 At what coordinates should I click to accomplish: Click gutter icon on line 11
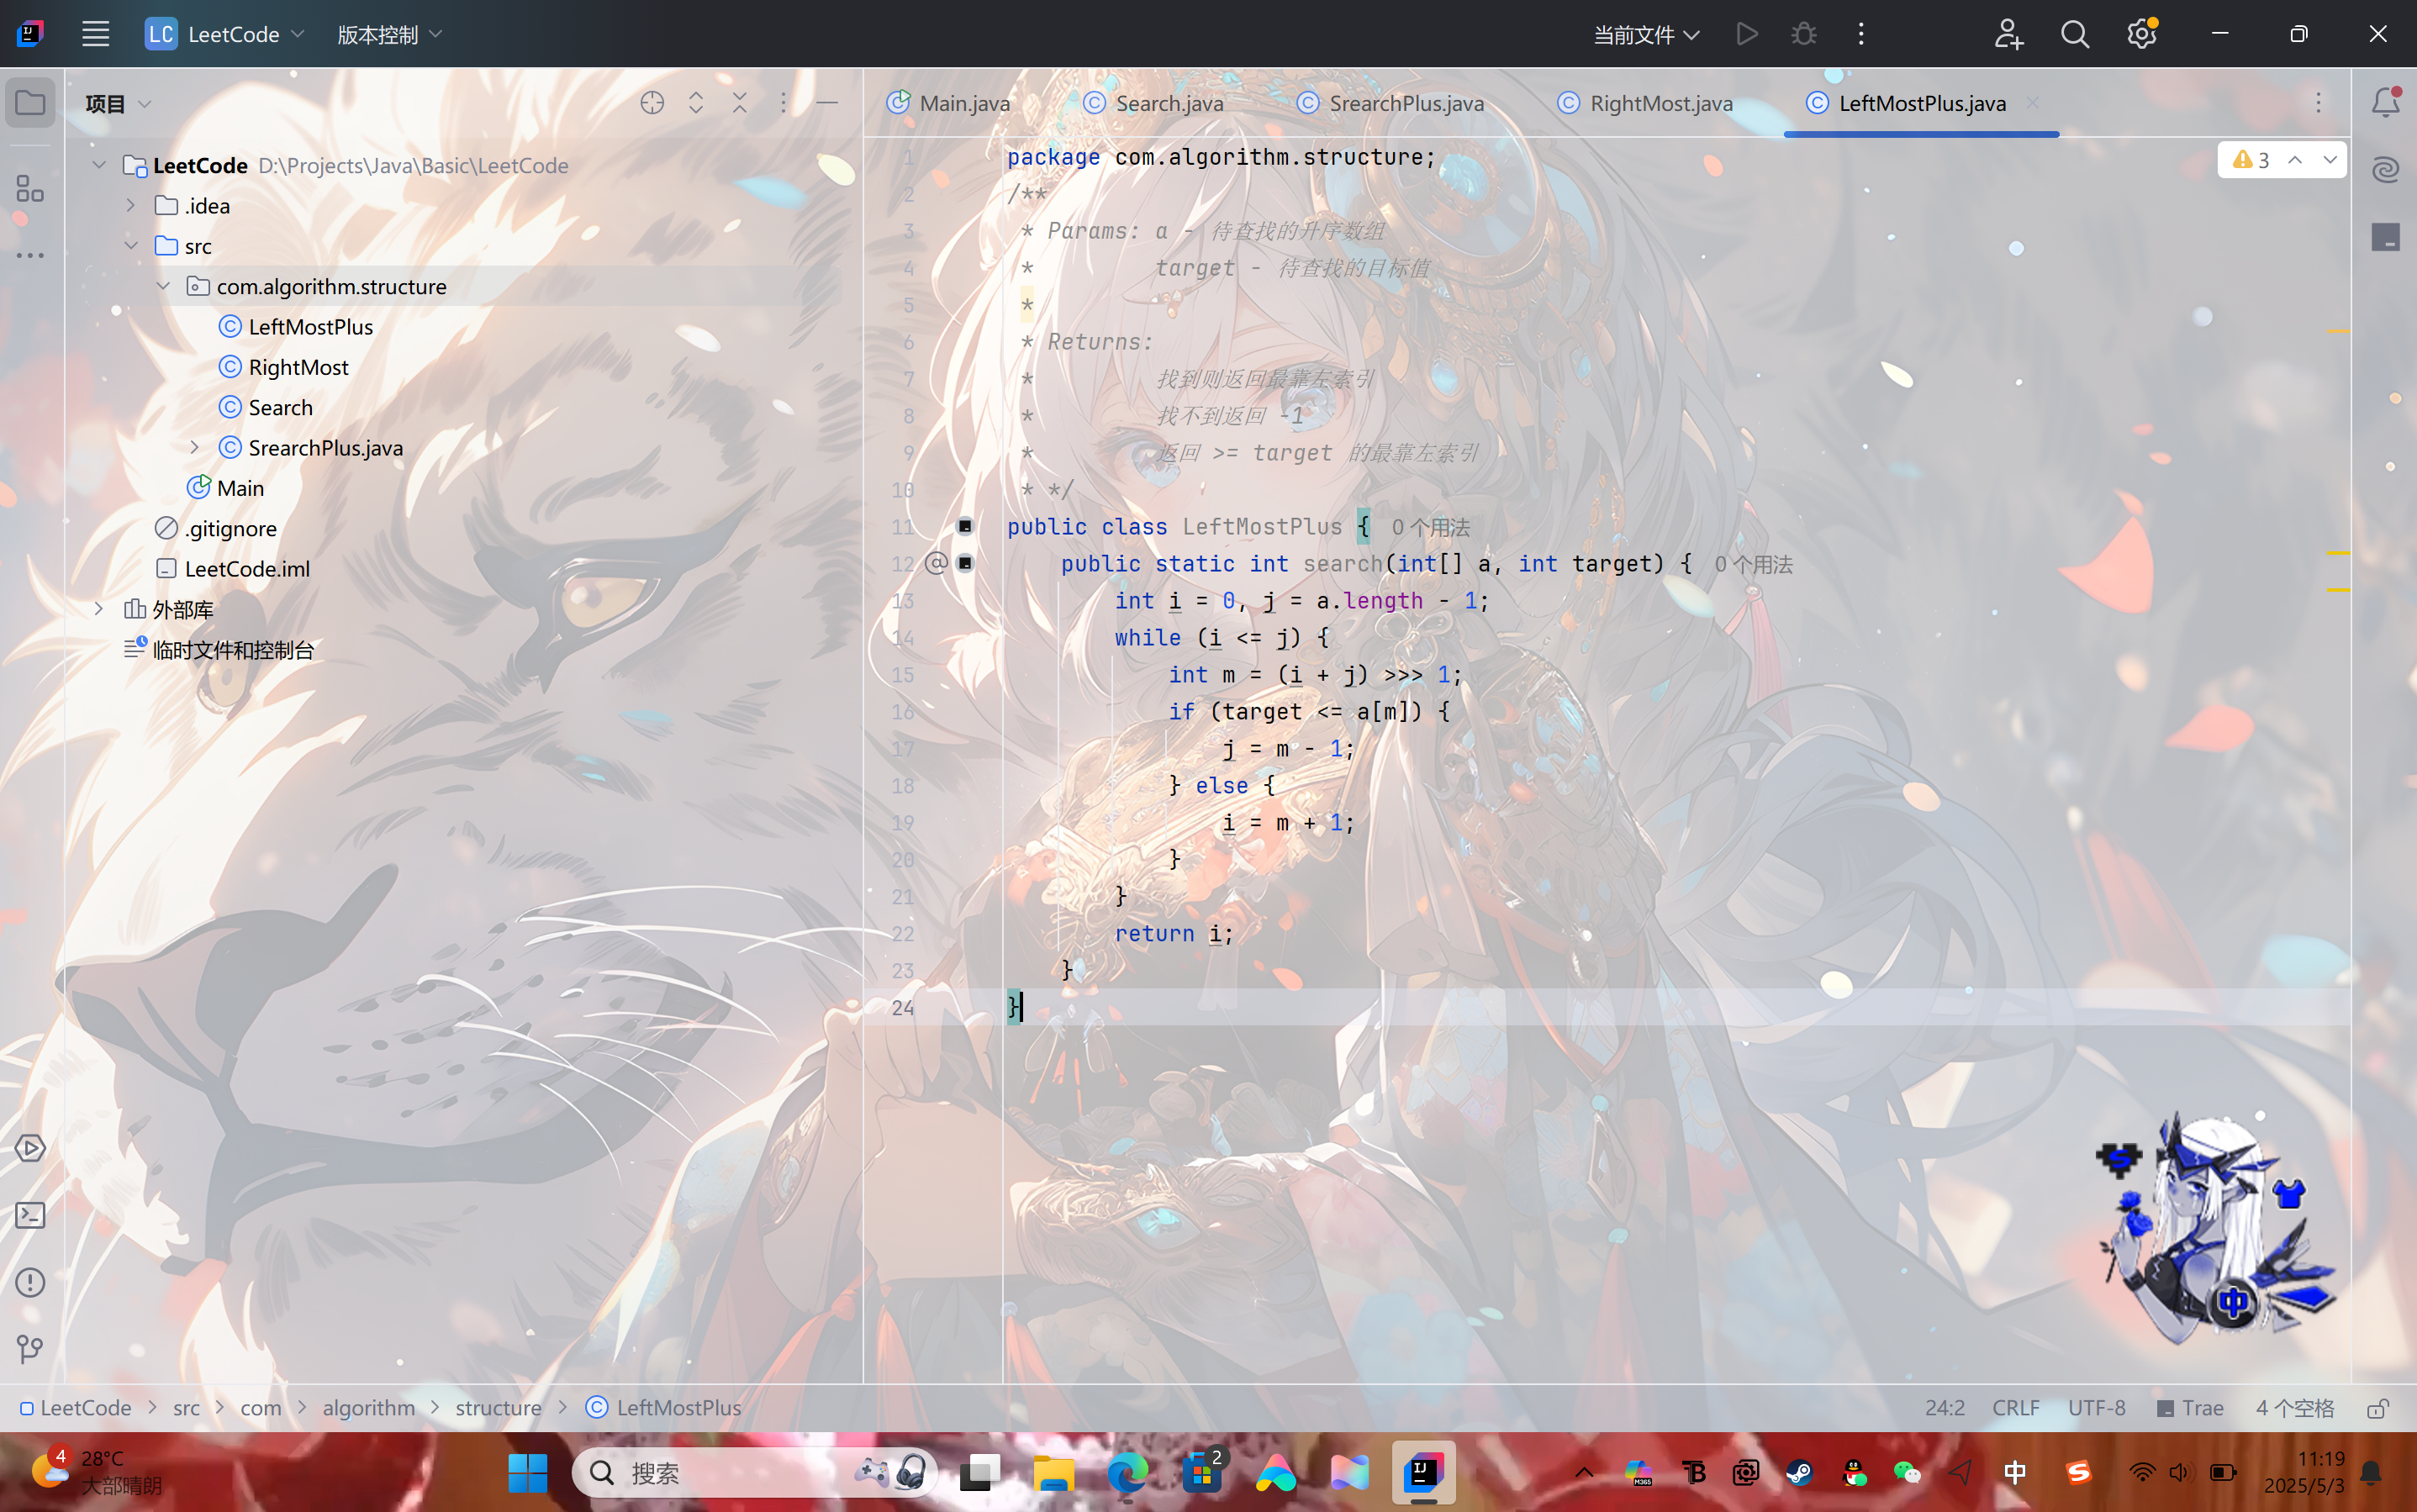(965, 526)
